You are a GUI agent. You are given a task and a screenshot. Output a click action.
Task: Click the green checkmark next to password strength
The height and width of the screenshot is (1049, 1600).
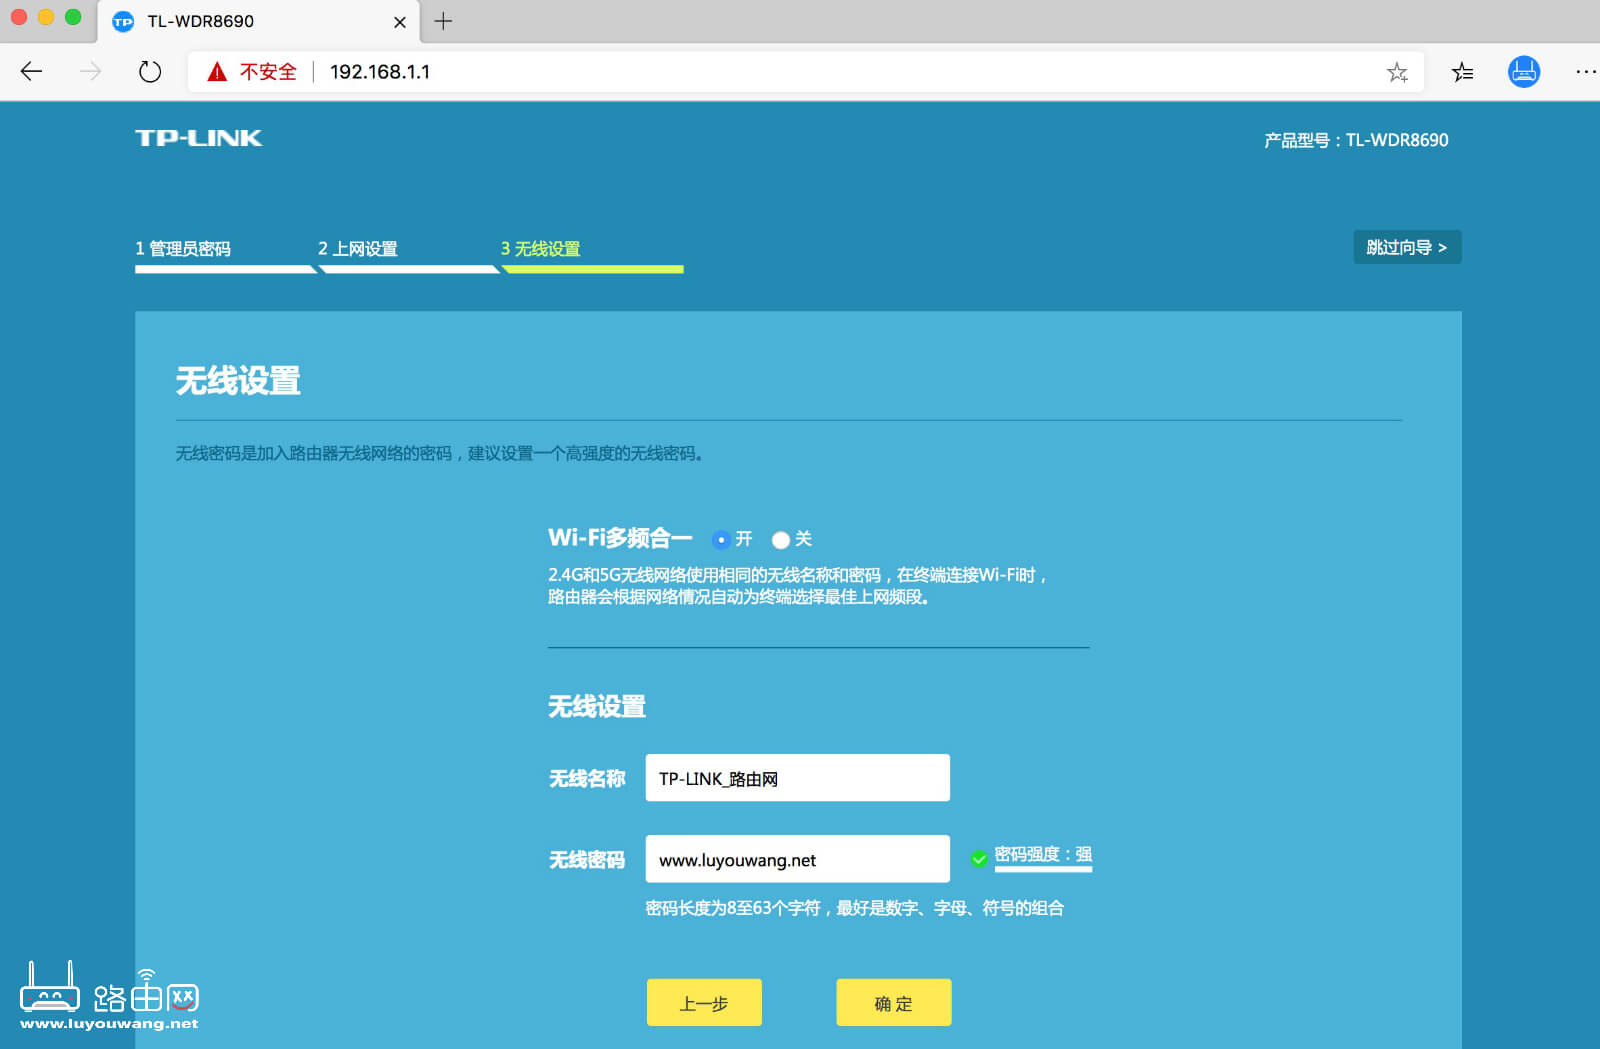(977, 857)
